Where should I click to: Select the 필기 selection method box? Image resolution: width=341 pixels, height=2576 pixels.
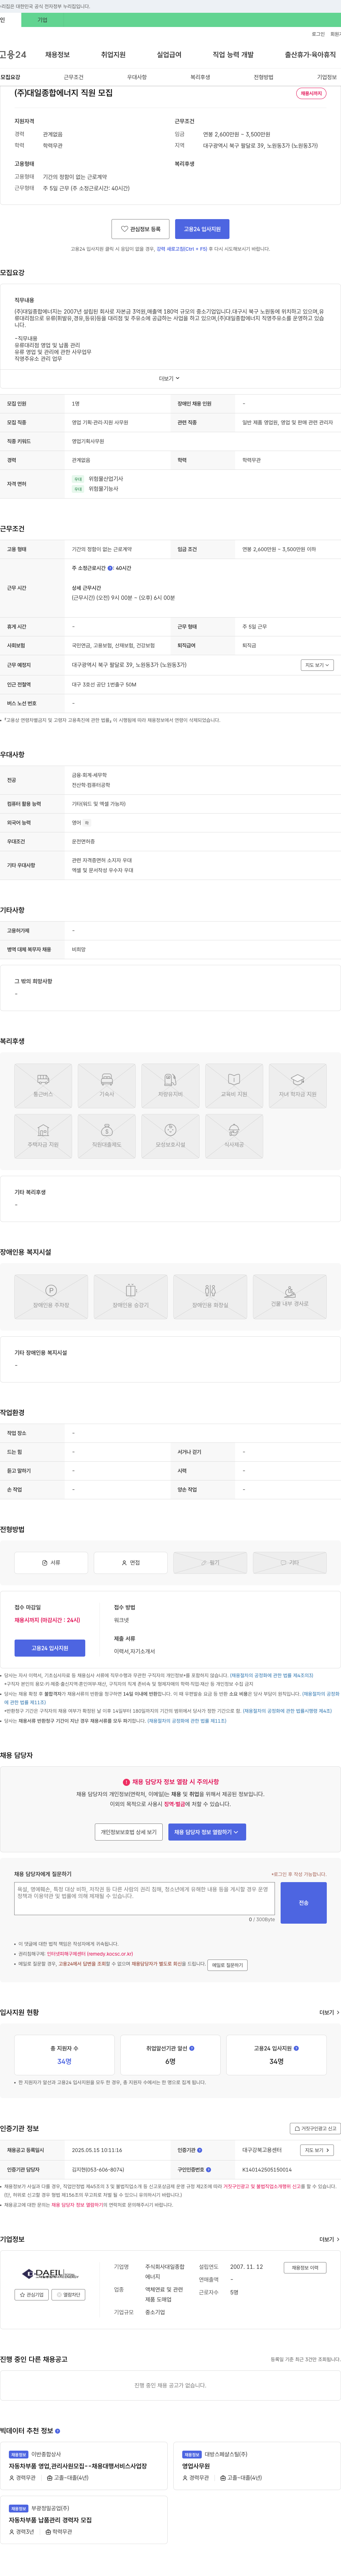210,1562
